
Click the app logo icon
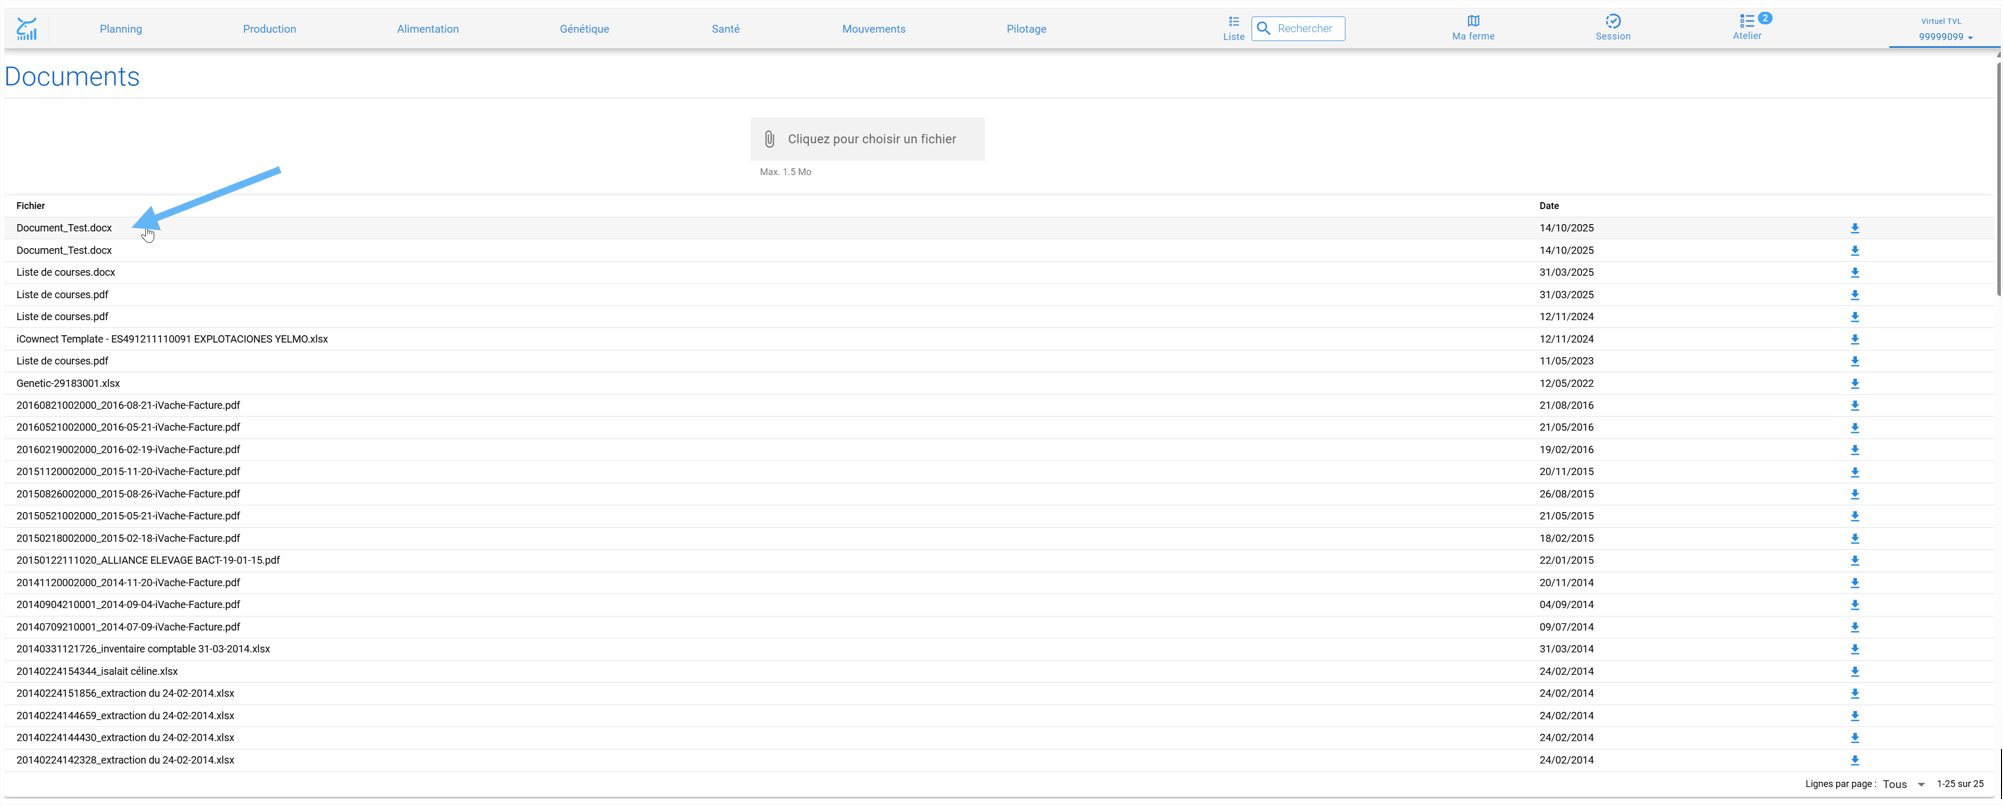(27, 29)
